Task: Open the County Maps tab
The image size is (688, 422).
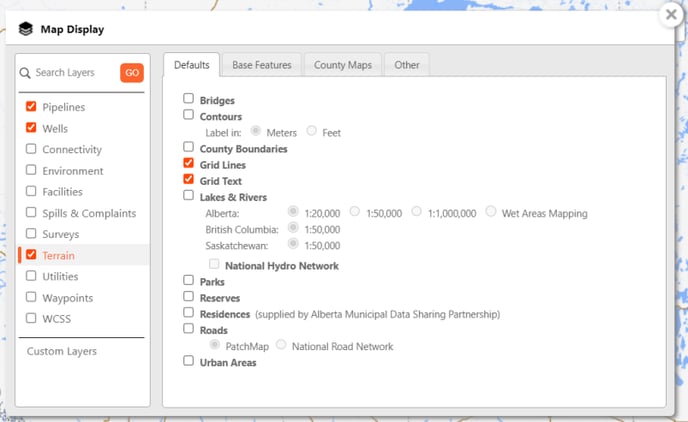Action: (x=343, y=65)
